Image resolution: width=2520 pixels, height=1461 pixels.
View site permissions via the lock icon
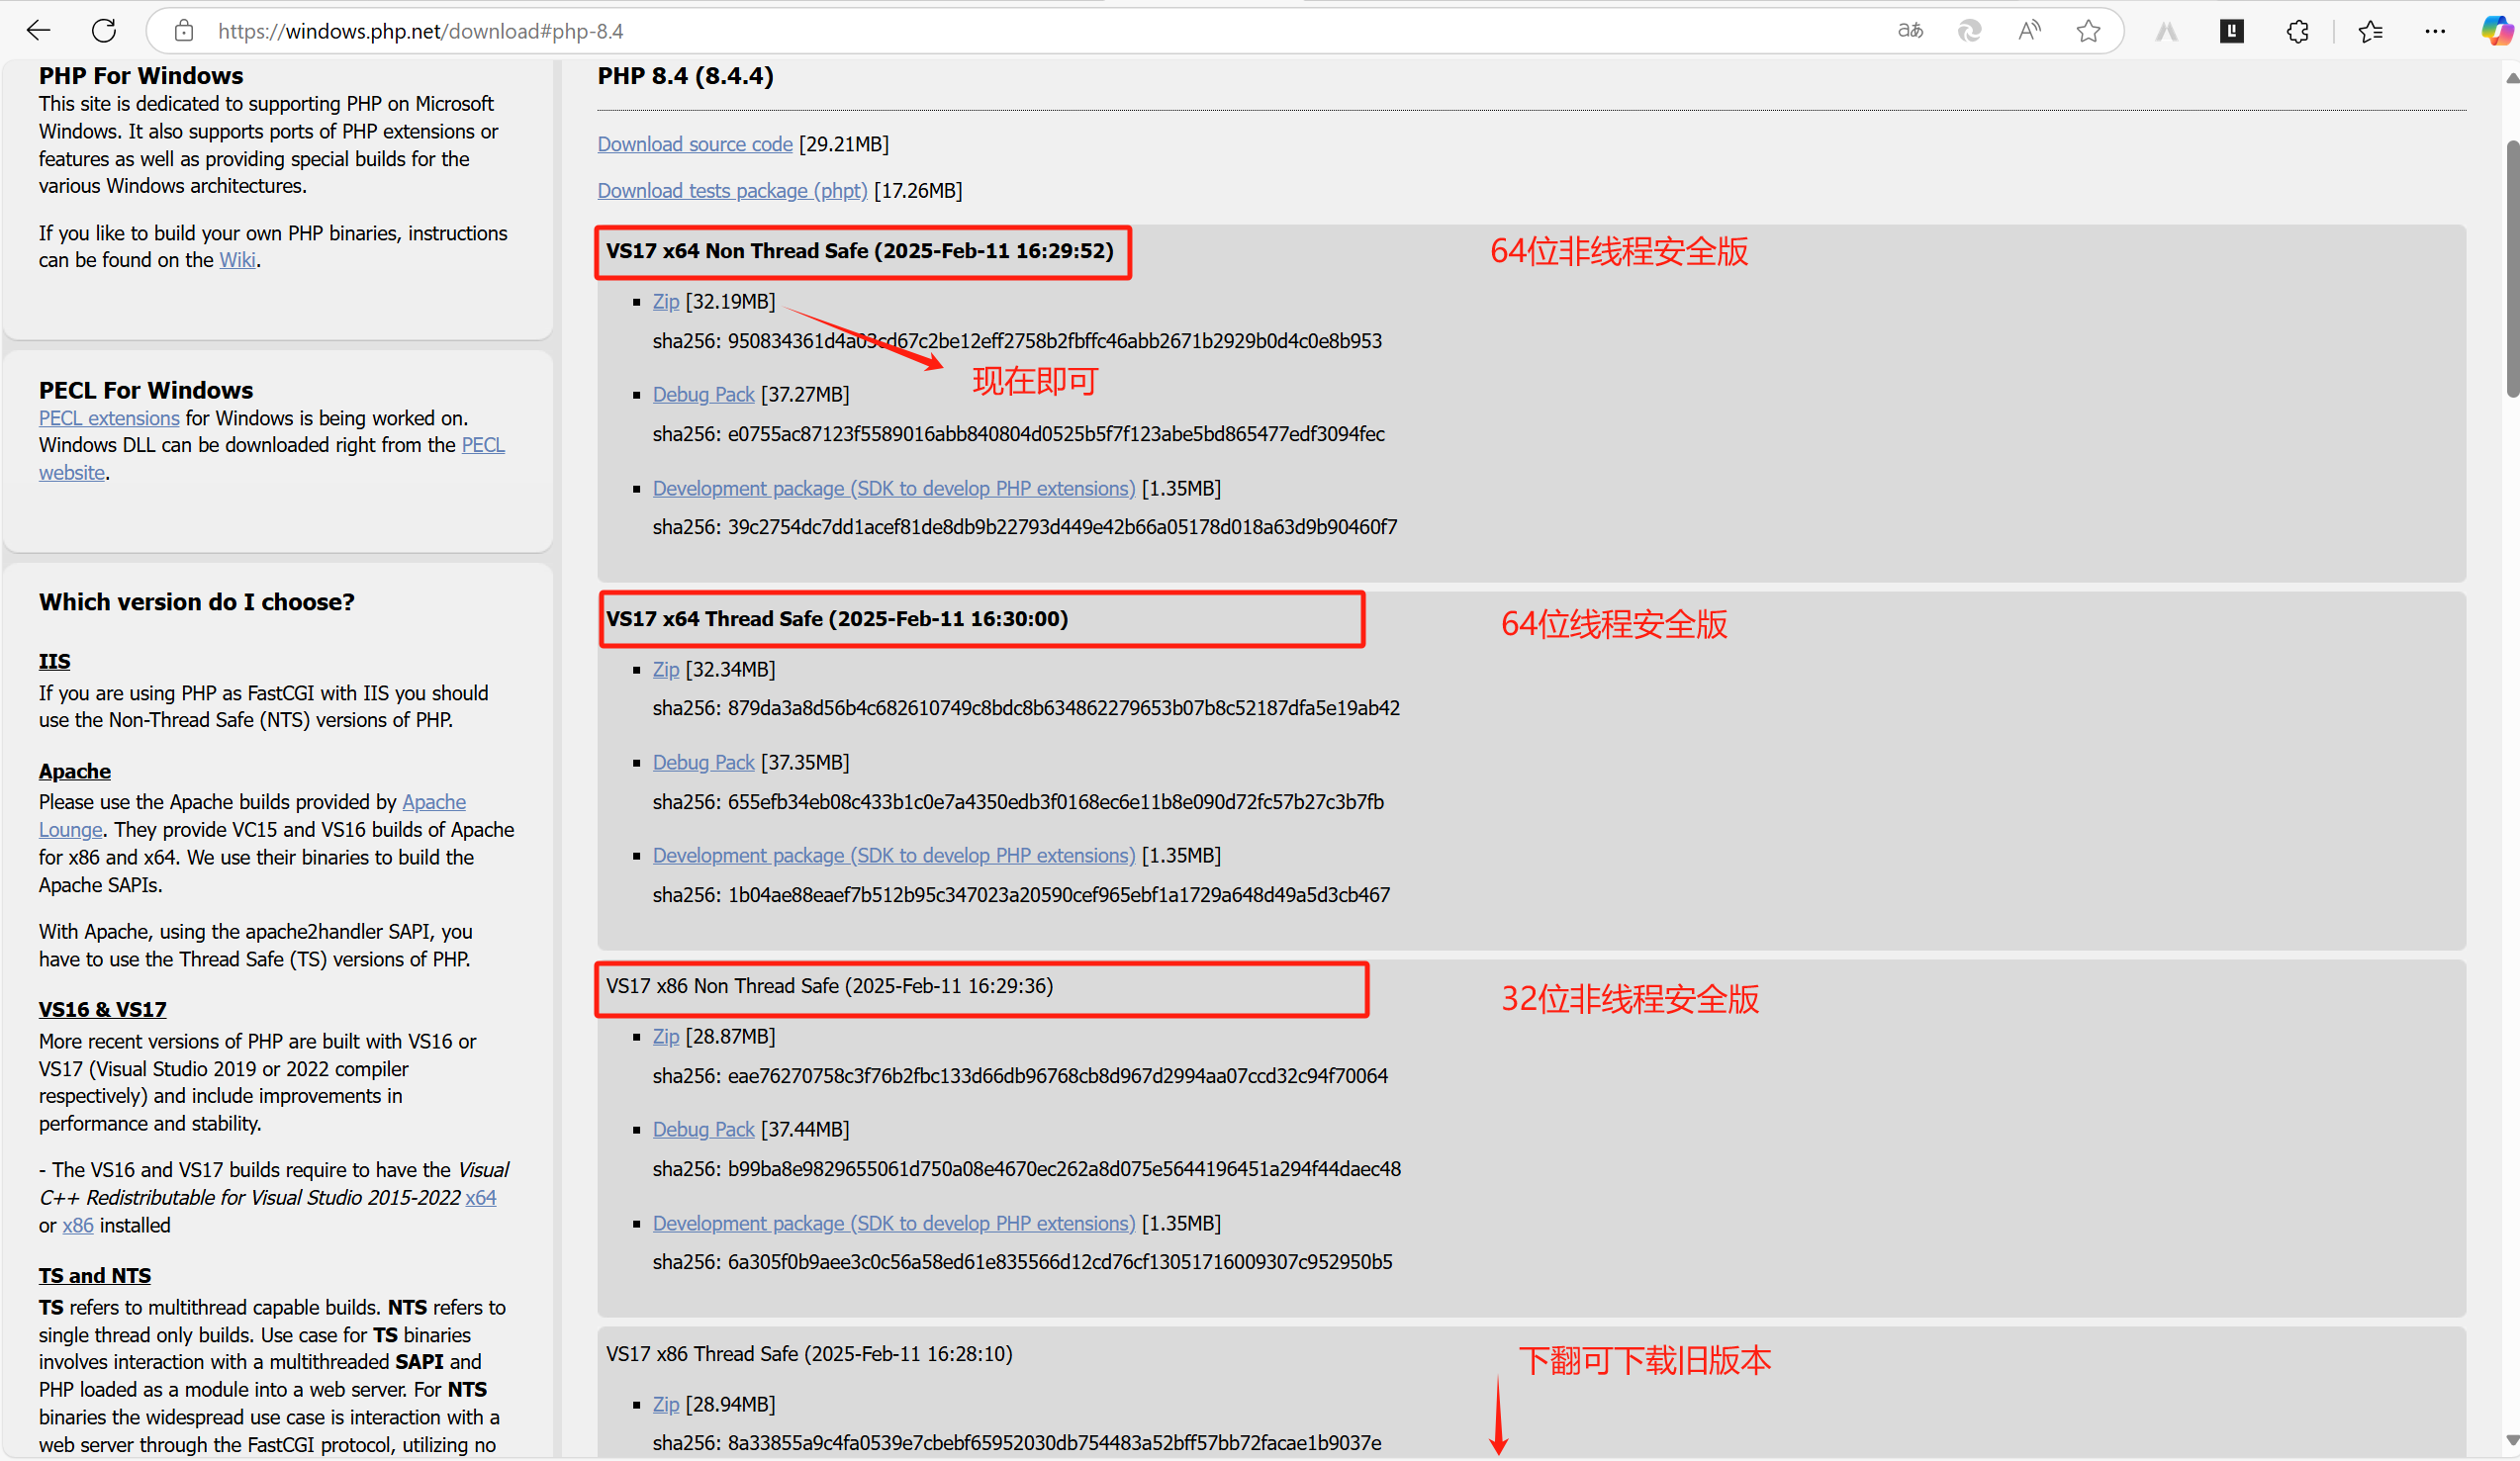point(183,30)
